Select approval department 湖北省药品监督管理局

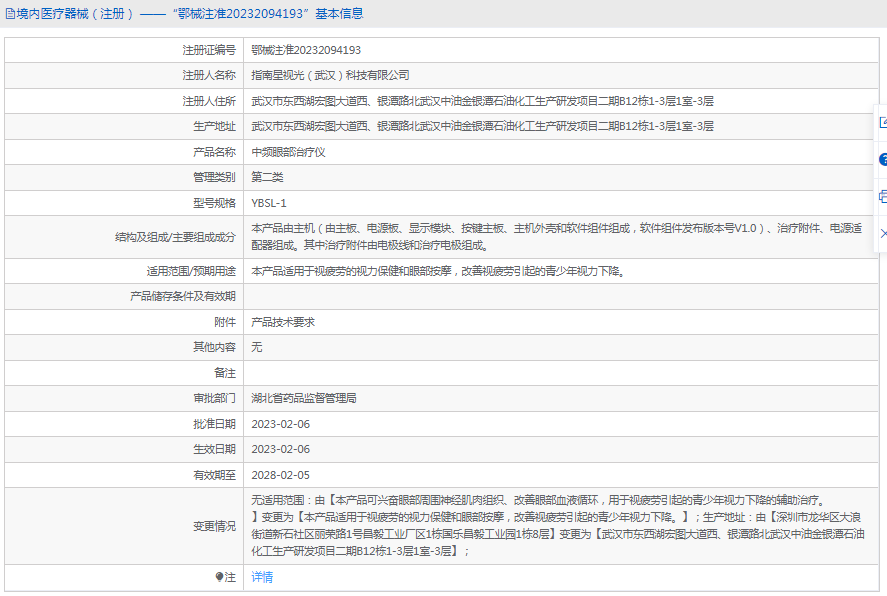[x=304, y=398]
